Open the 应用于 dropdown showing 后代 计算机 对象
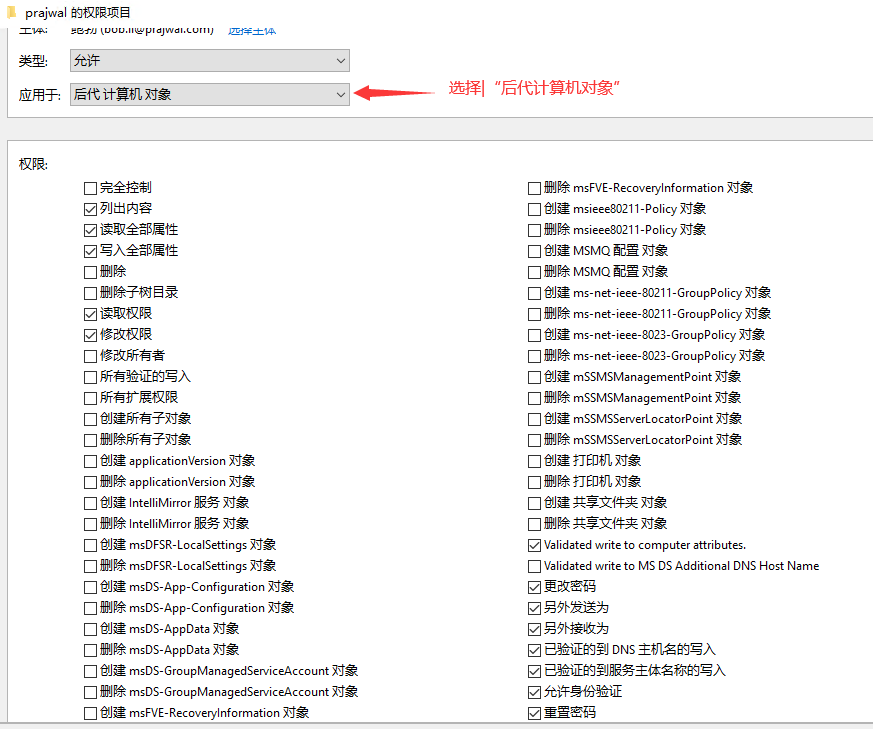Image resolution: width=873 pixels, height=729 pixels. 210,95
